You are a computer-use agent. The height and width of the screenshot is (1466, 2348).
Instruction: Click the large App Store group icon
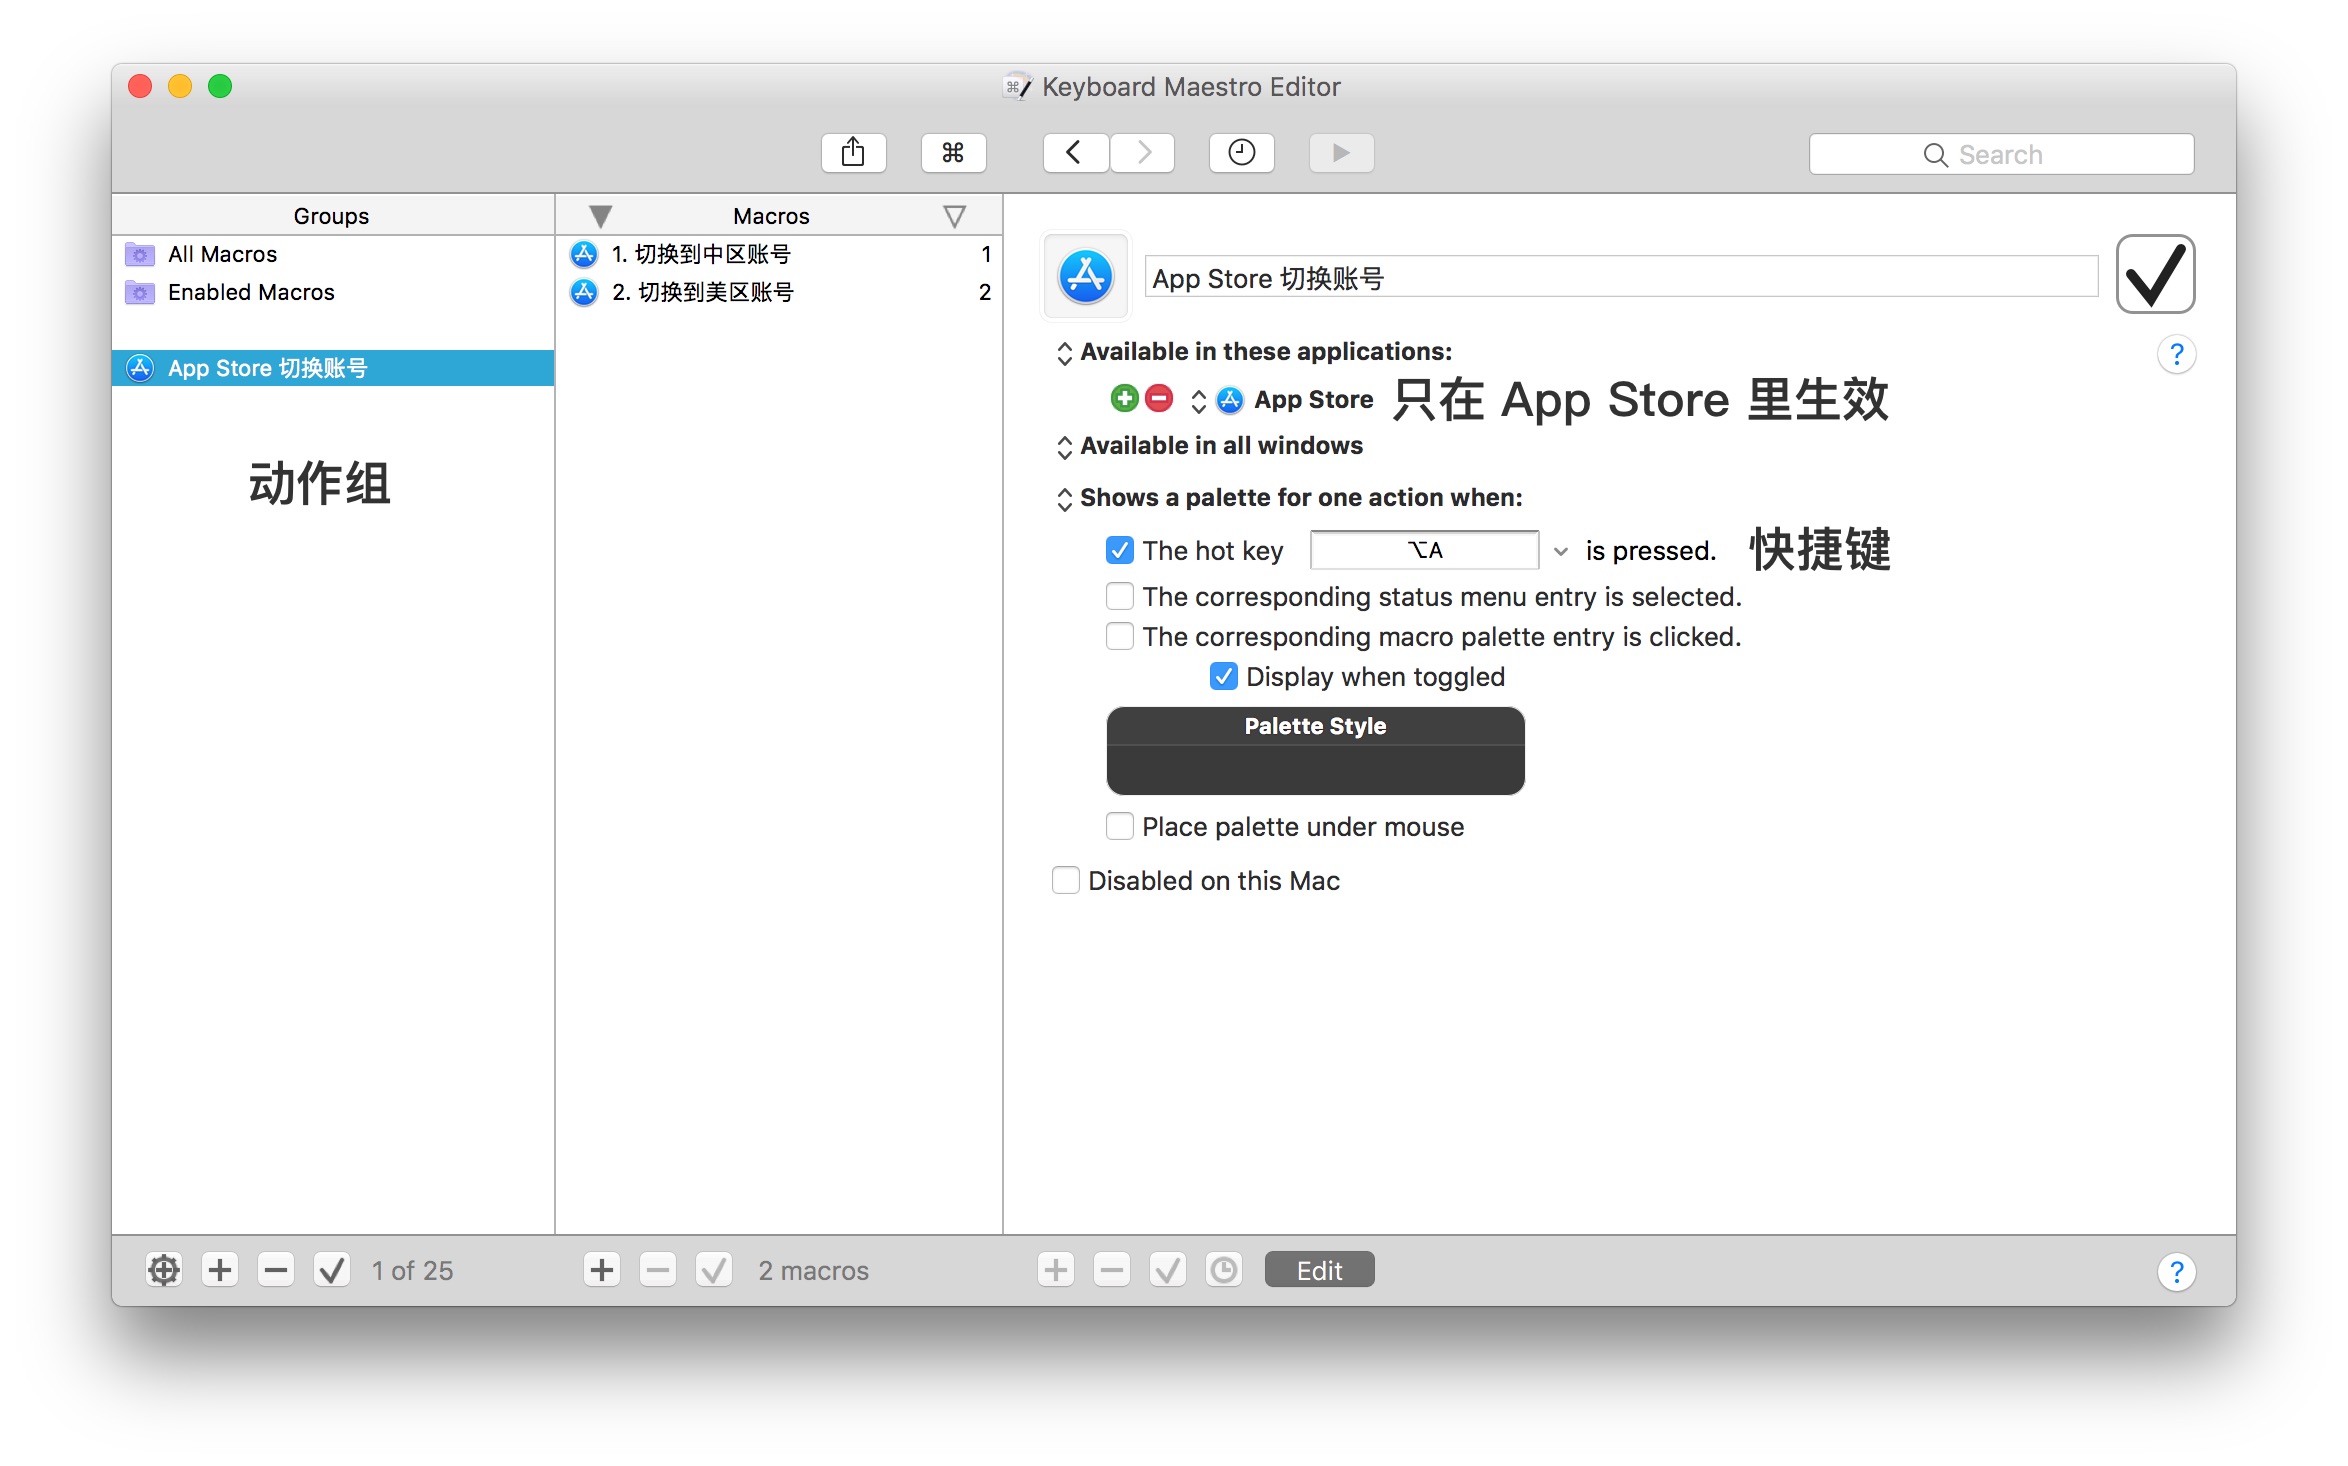[x=1086, y=277]
